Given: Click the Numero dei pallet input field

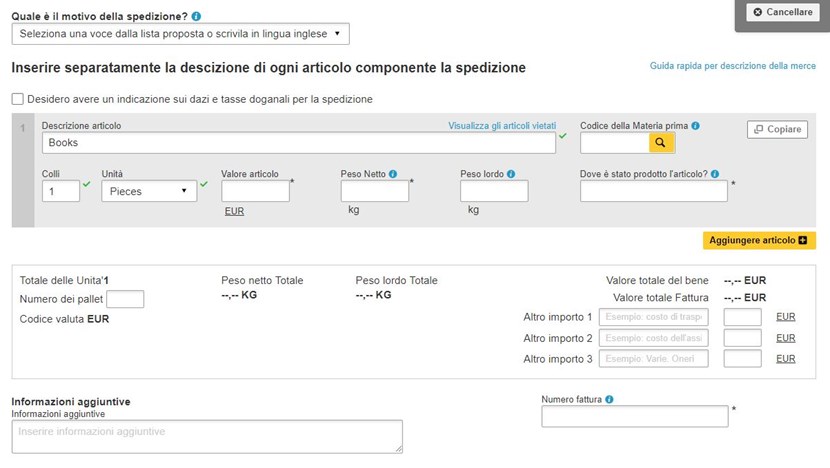Looking at the screenshot, I should point(125,299).
